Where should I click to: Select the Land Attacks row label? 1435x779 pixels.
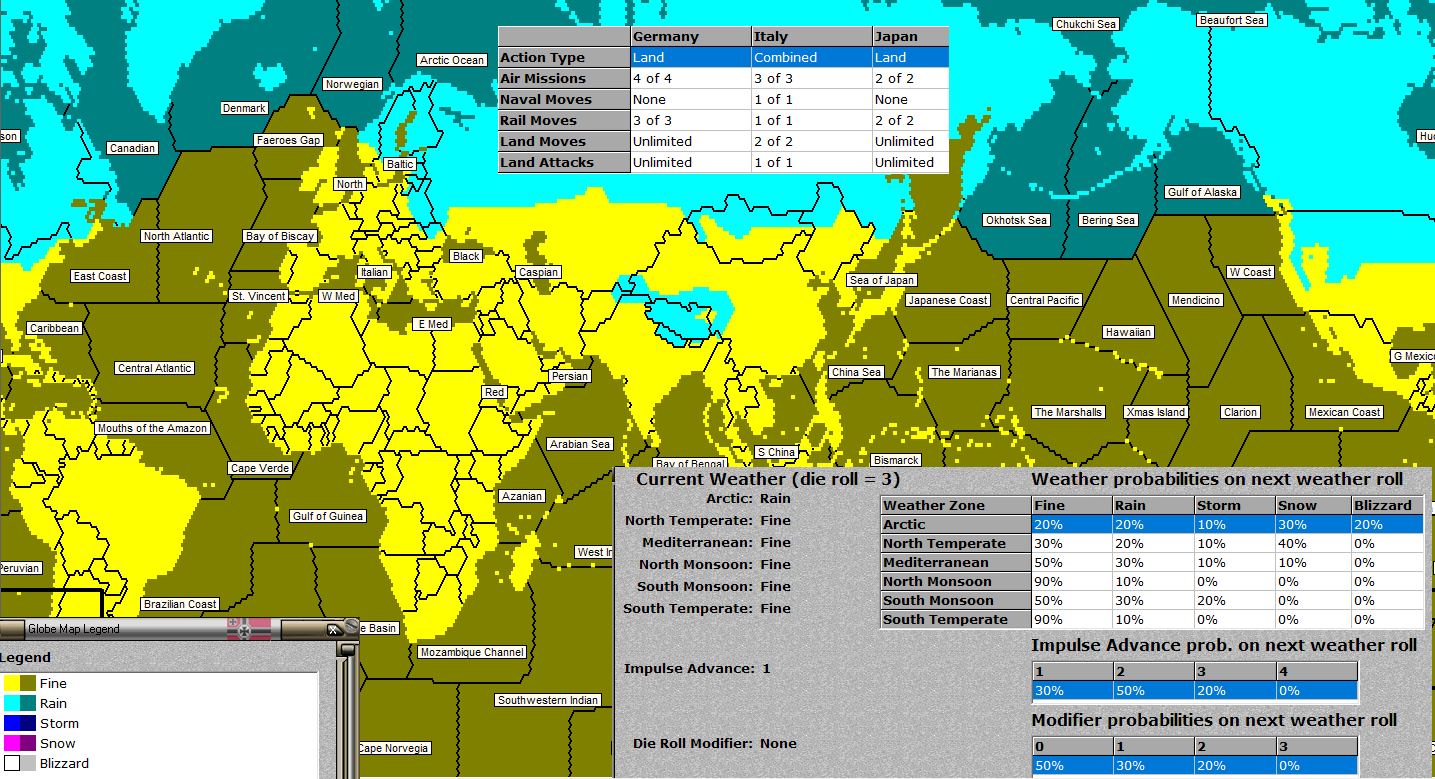click(564, 163)
